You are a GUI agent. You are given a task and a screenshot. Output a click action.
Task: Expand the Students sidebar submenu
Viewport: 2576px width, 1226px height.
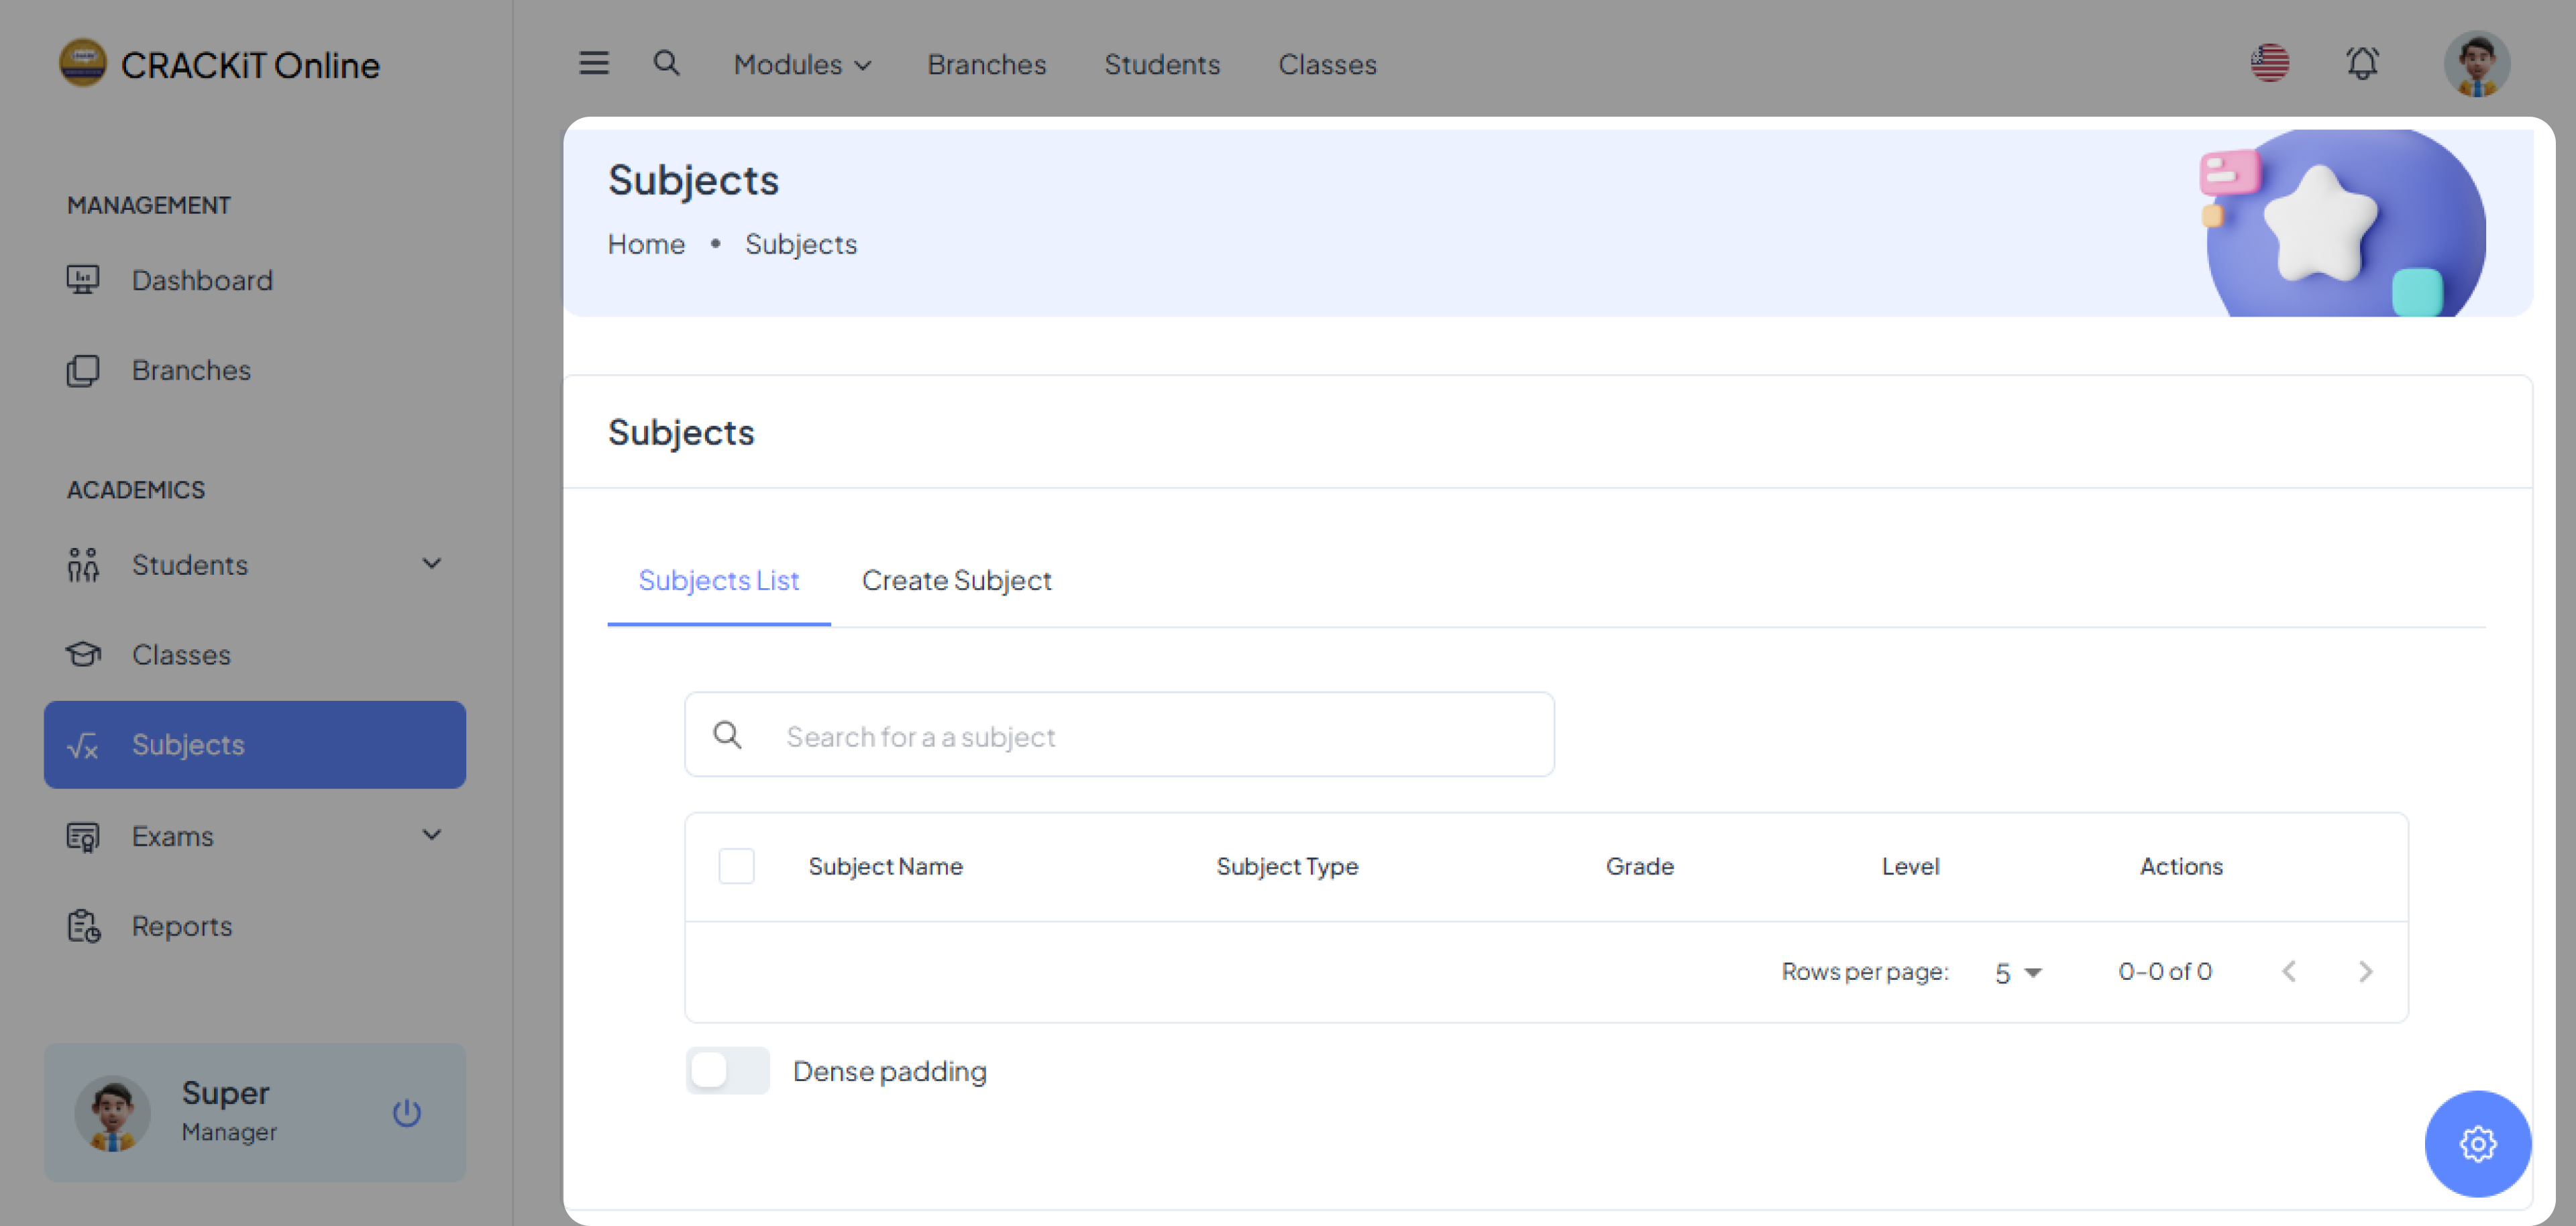(431, 564)
